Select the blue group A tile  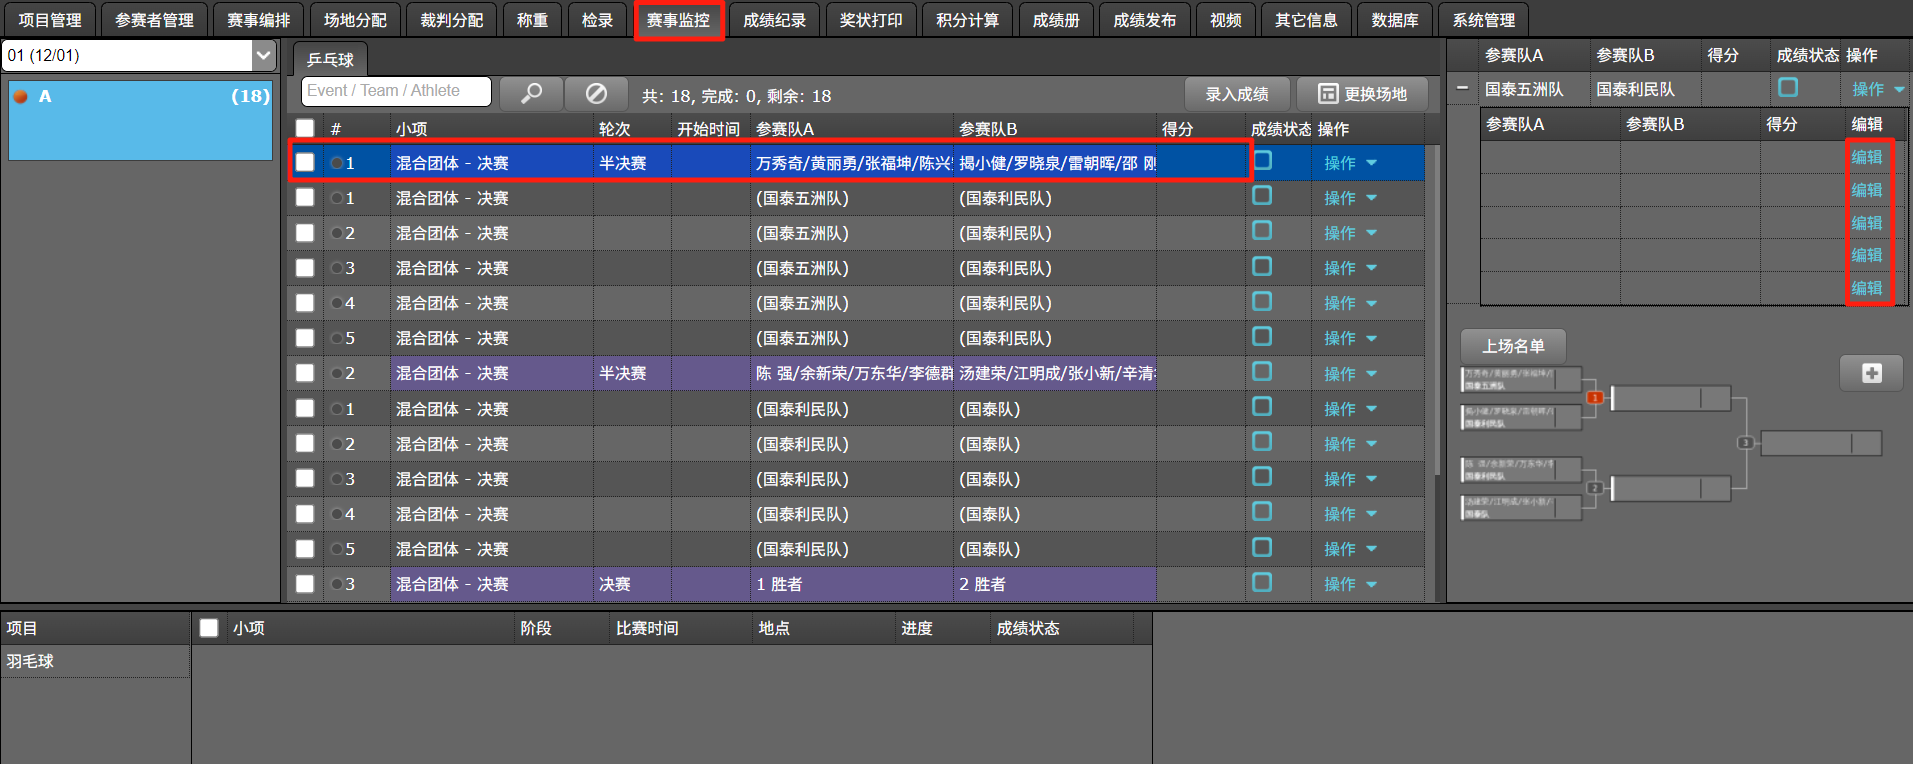click(x=140, y=120)
